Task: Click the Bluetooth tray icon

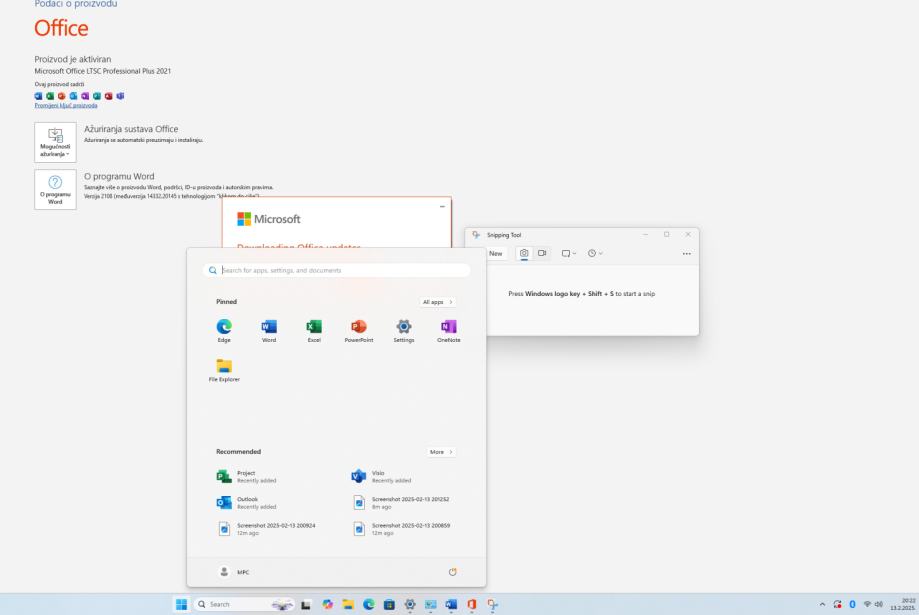Action: coord(852,604)
